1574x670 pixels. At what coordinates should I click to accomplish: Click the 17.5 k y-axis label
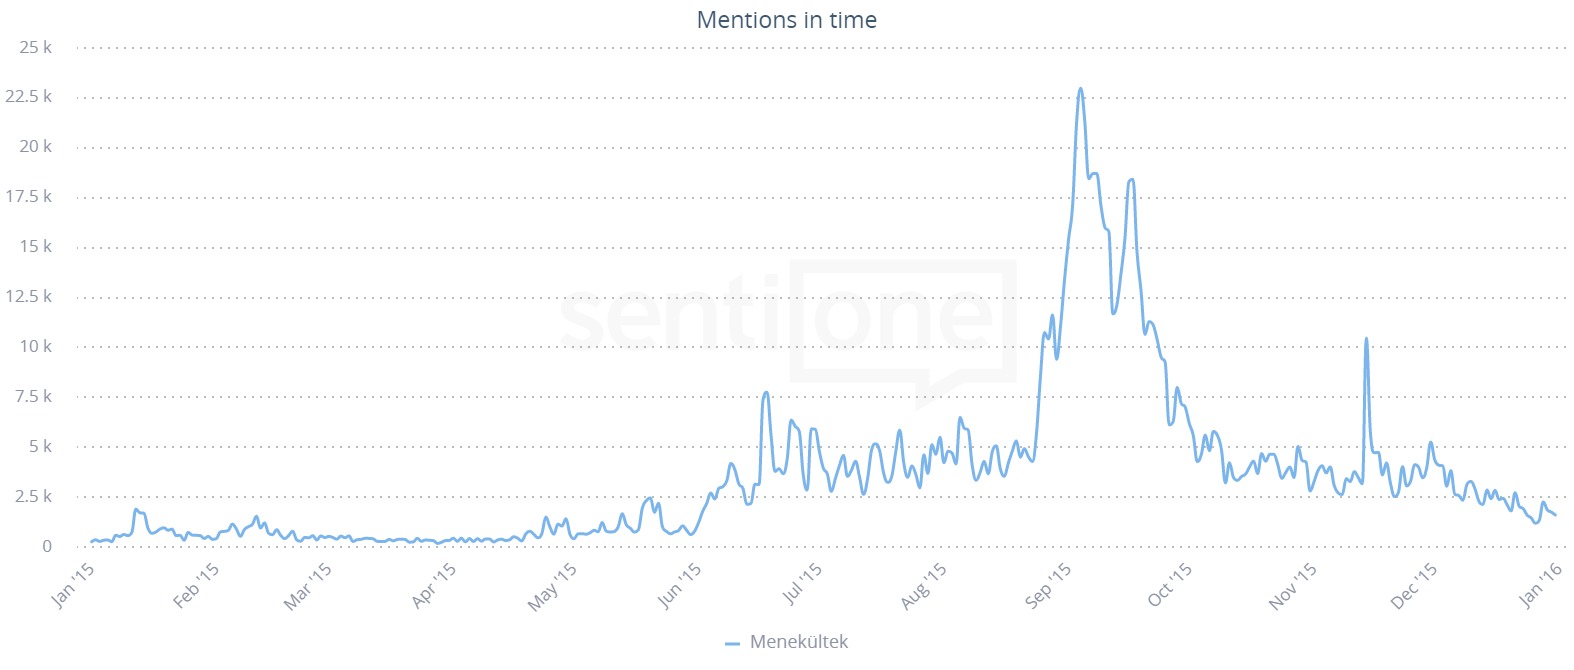[29, 196]
